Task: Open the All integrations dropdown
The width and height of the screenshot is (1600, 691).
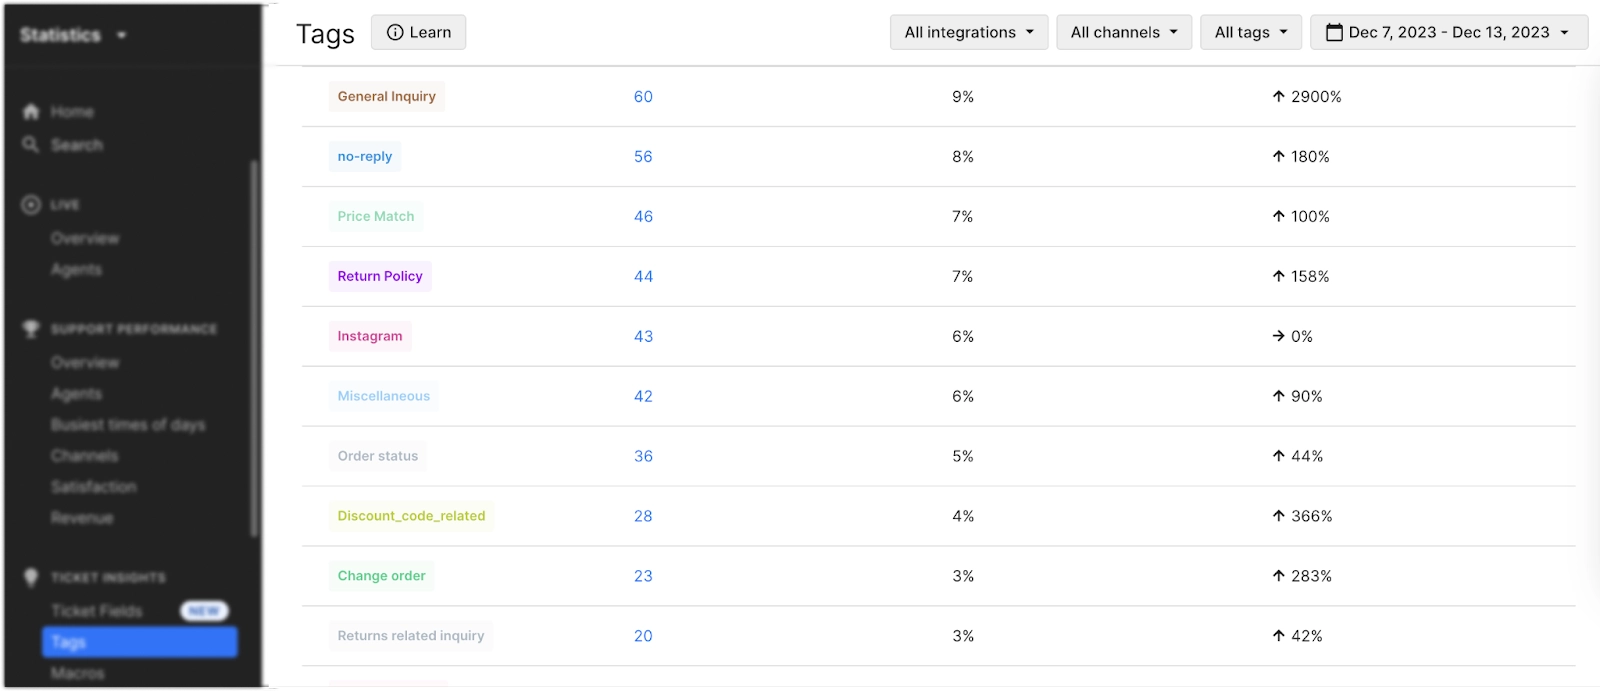Action: tap(968, 33)
